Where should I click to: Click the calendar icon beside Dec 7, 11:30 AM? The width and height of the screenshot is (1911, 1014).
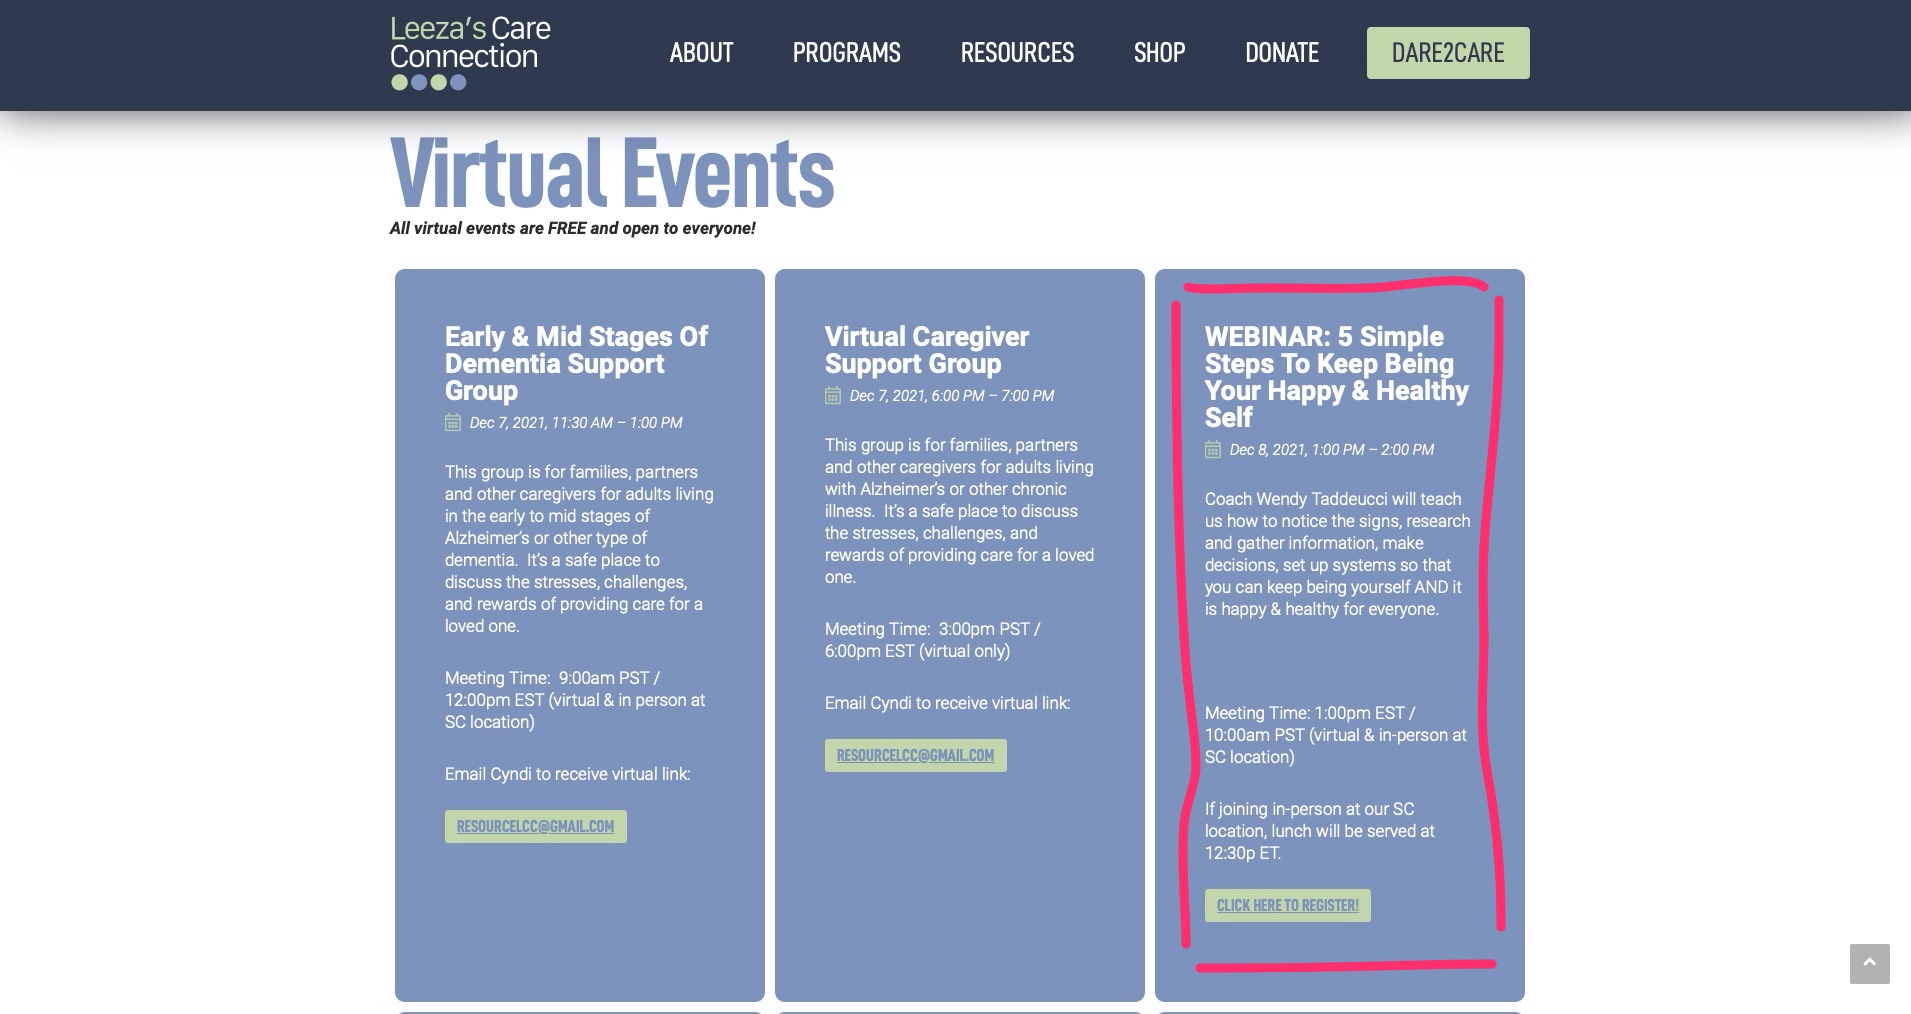[x=453, y=422]
